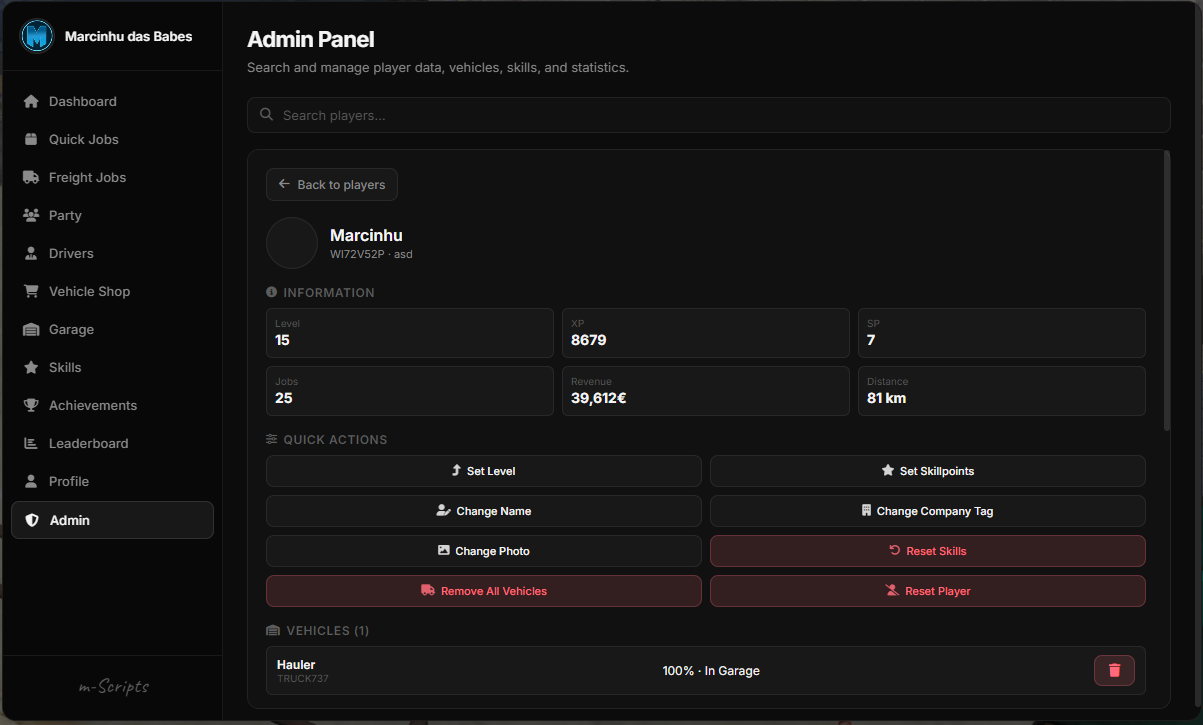Image resolution: width=1203 pixels, height=725 pixels.
Task: Click the Hauler vehicle name
Action: click(x=296, y=664)
